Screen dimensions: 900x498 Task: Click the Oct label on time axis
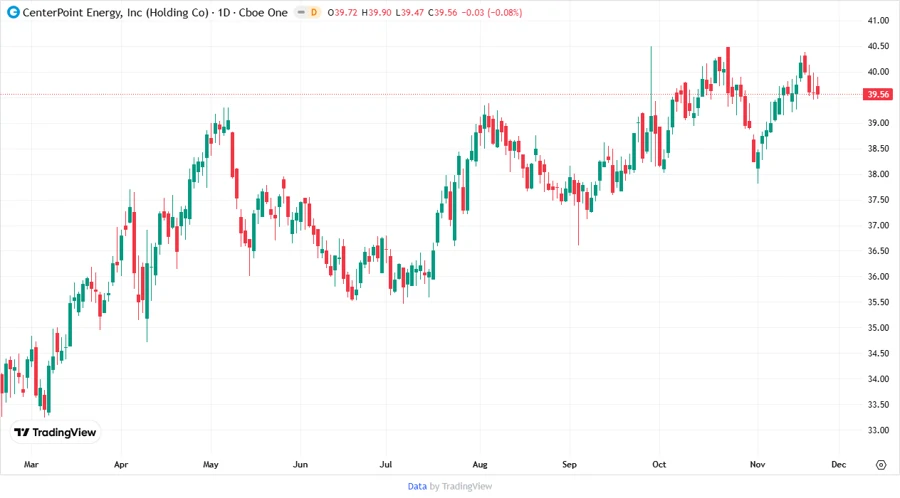(x=659, y=464)
